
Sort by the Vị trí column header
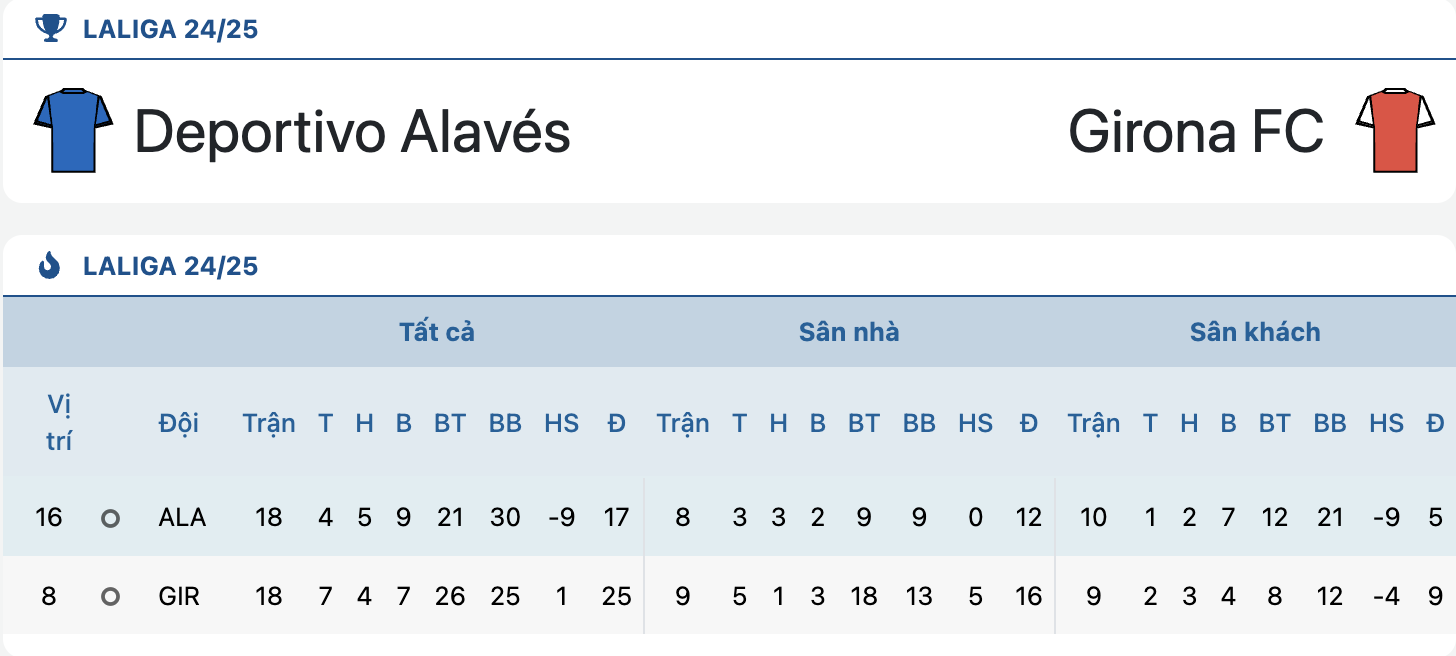click(x=59, y=422)
